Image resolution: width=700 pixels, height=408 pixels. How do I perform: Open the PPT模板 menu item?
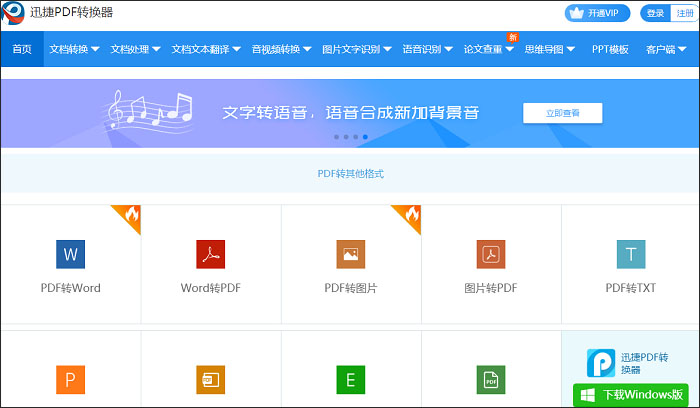pyautogui.click(x=610, y=49)
